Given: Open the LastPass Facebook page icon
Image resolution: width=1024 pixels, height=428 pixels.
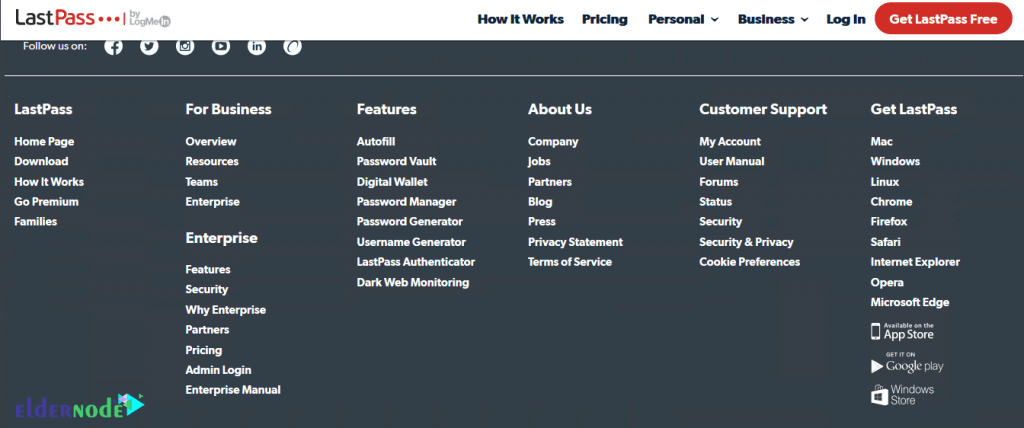Looking at the screenshot, I should click(114, 46).
